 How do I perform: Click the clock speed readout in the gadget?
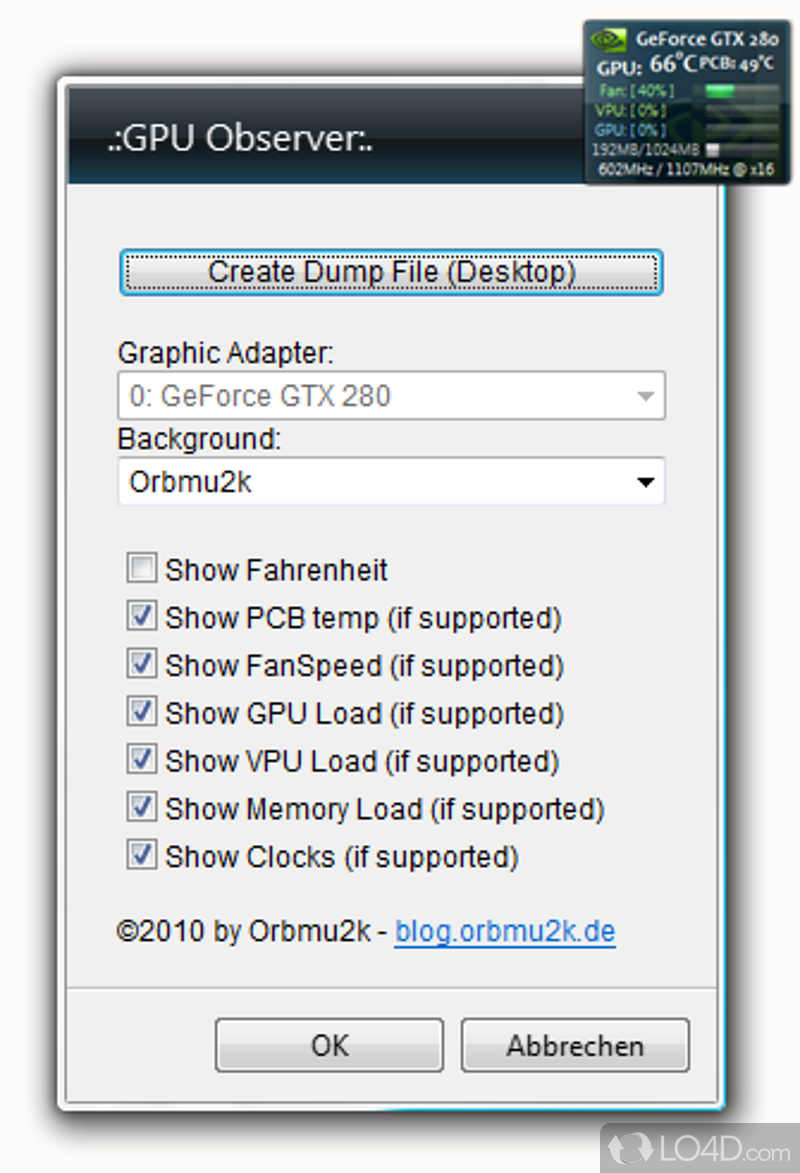(685, 169)
